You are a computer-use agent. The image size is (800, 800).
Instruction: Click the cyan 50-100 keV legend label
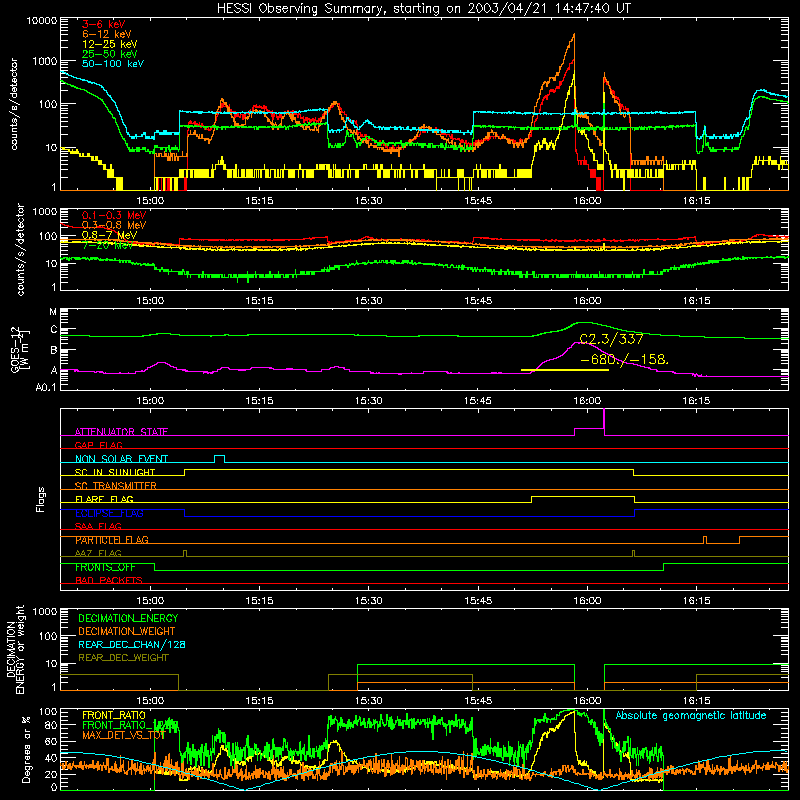pos(113,64)
